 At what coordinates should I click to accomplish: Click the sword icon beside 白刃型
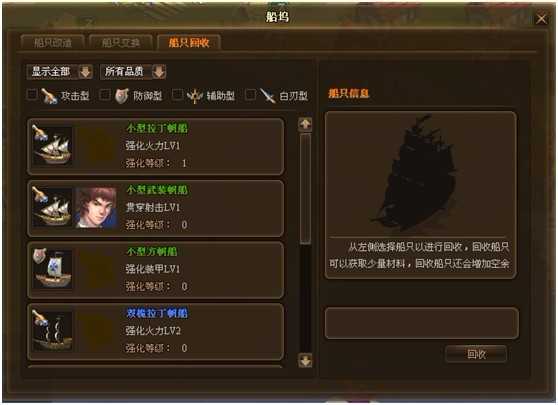pos(267,95)
